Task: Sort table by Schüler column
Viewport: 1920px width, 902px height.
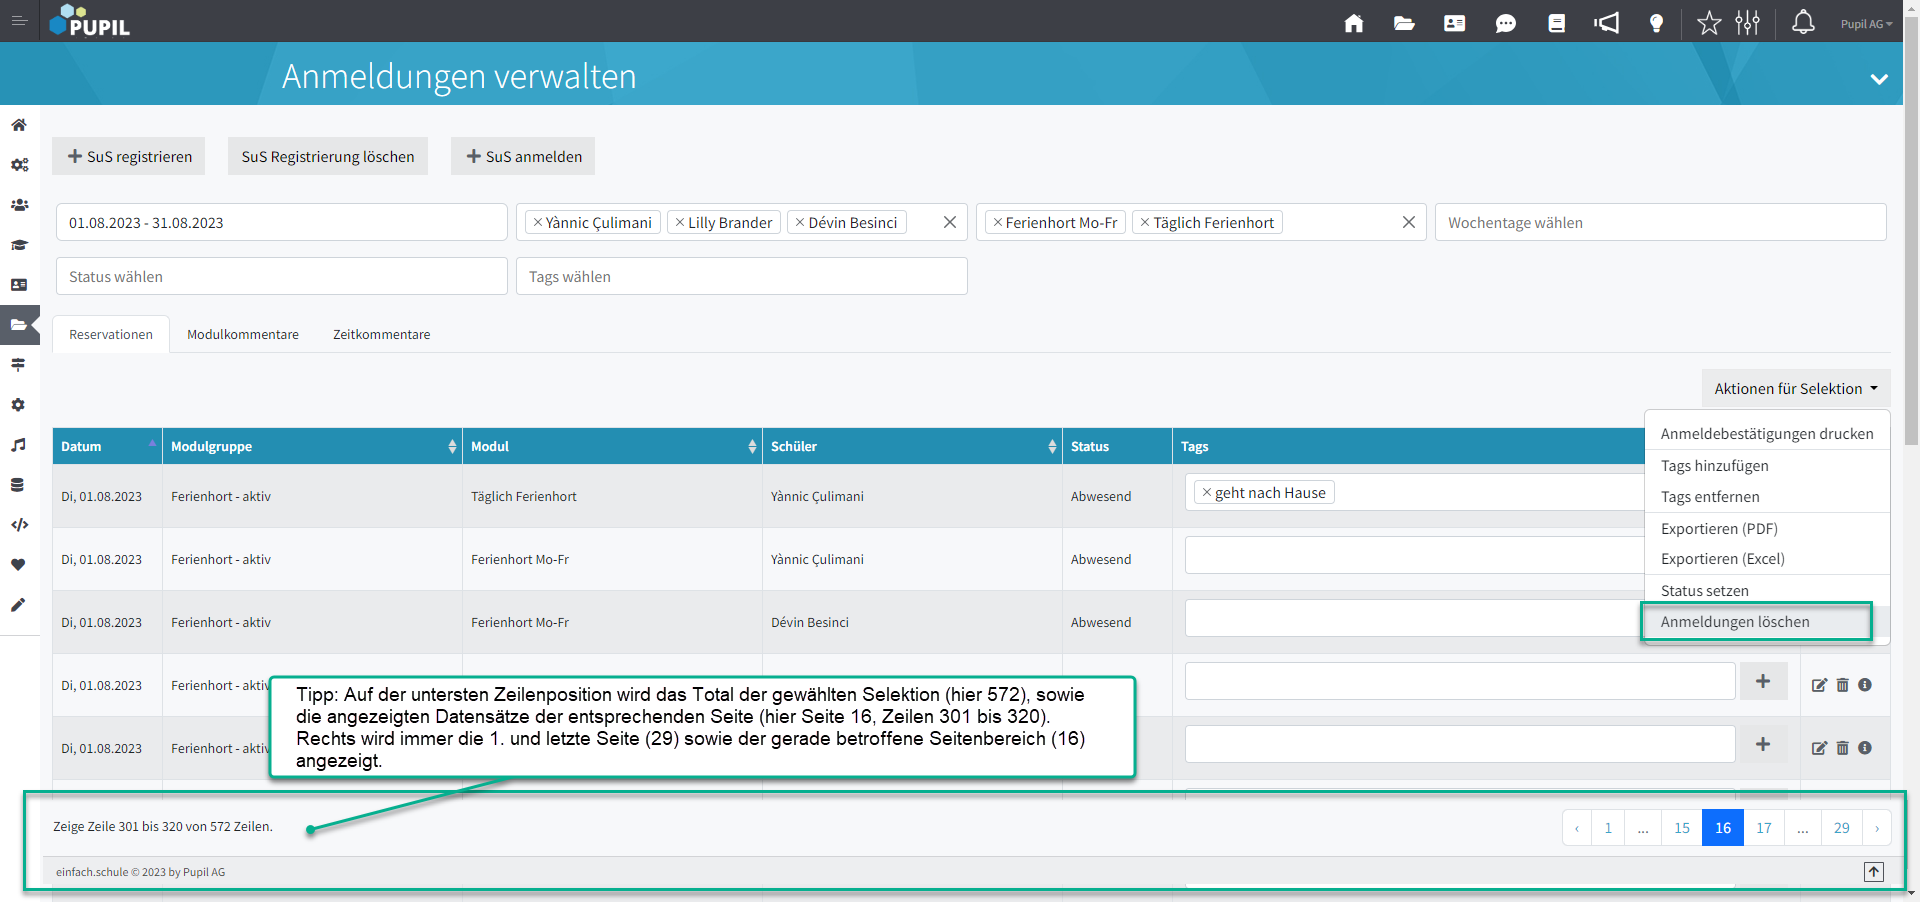Action: point(912,446)
